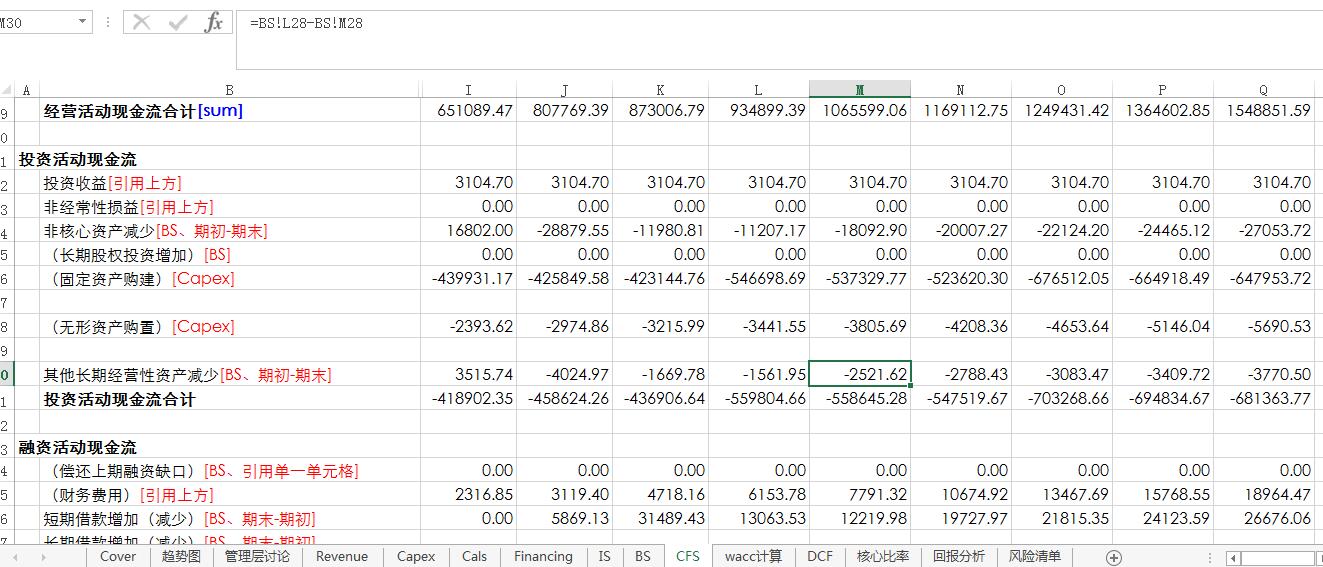
Task: Select column P header
Action: click(x=1163, y=90)
